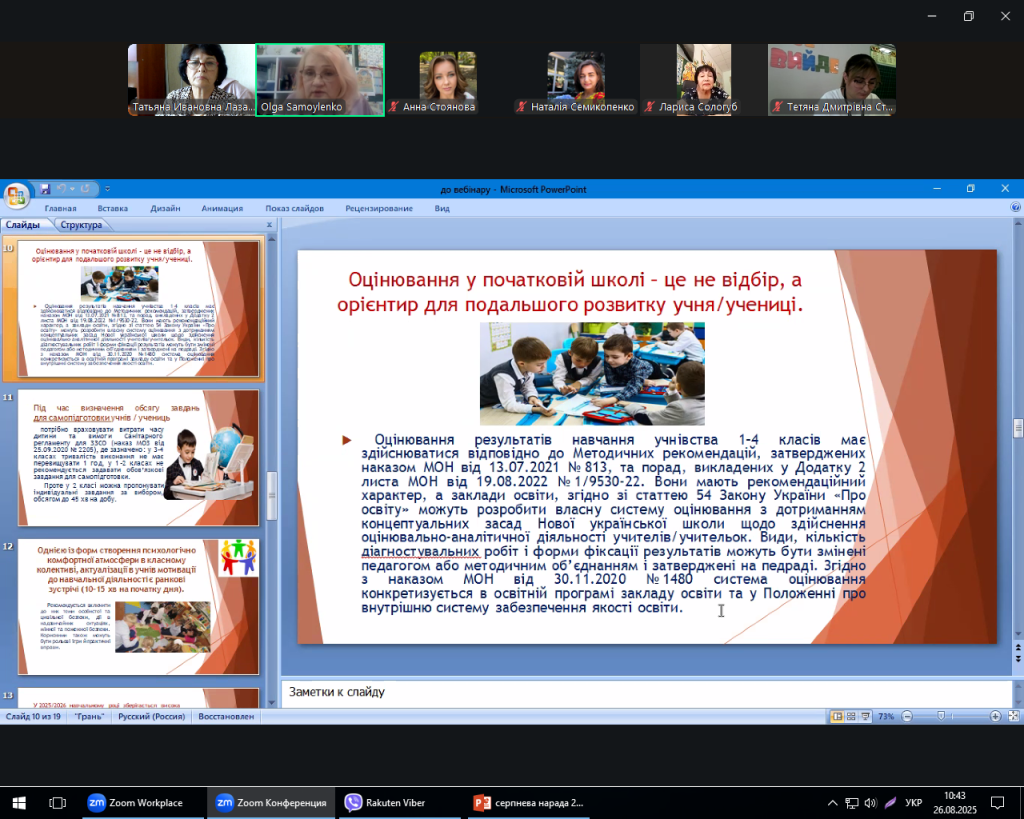Viewport: 1024px width, 819px height.
Task: Select Тетяна Дмитрівна video tile in Zoom
Action: tap(832, 80)
